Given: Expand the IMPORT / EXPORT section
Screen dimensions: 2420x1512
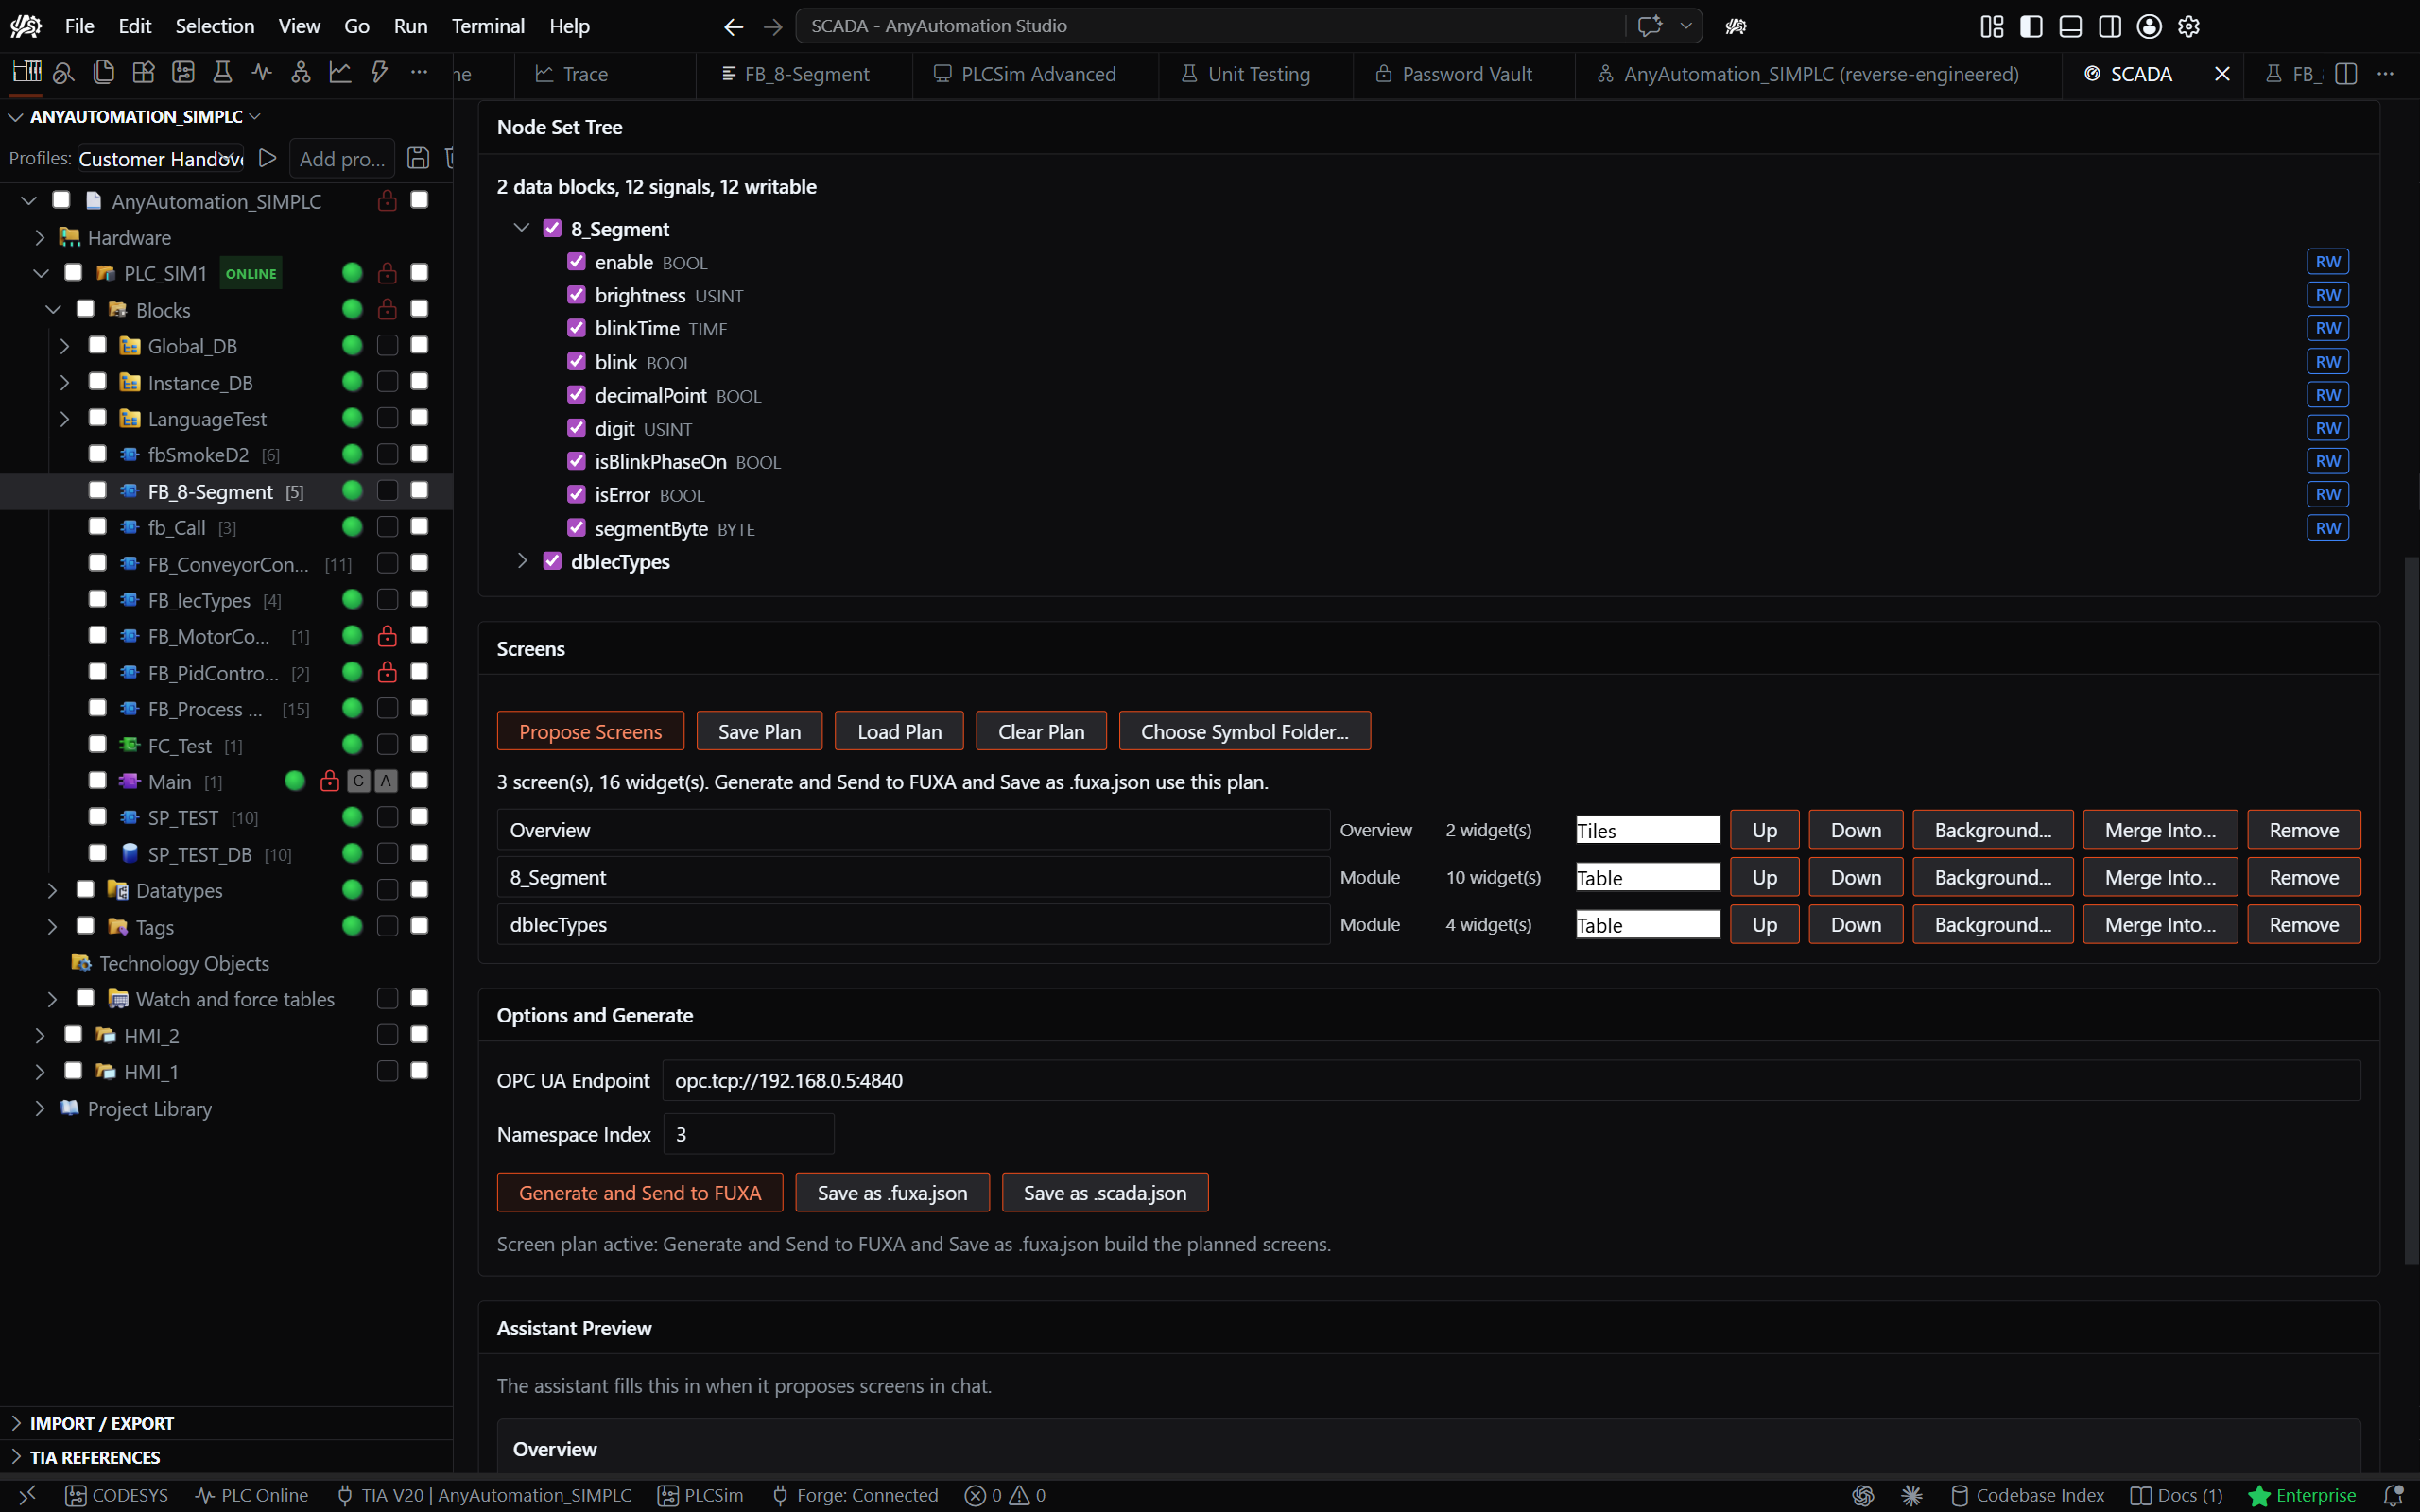Looking at the screenshot, I should click(x=101, y=1423).
